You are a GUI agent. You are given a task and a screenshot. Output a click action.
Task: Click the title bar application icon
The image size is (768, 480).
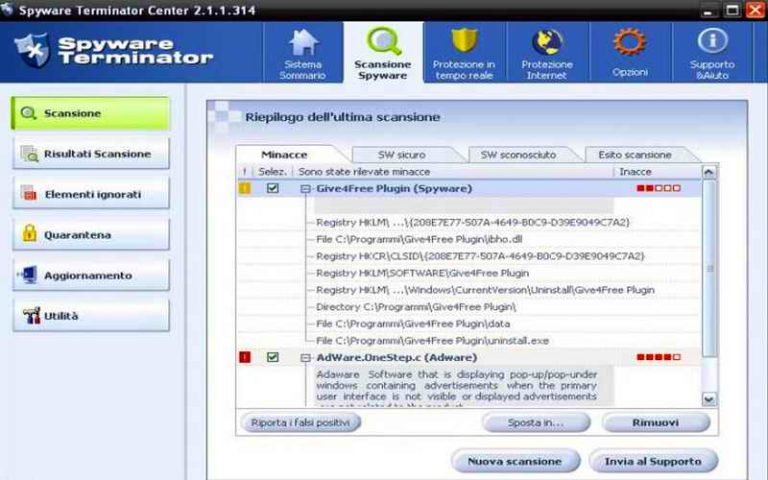[7, 9]
